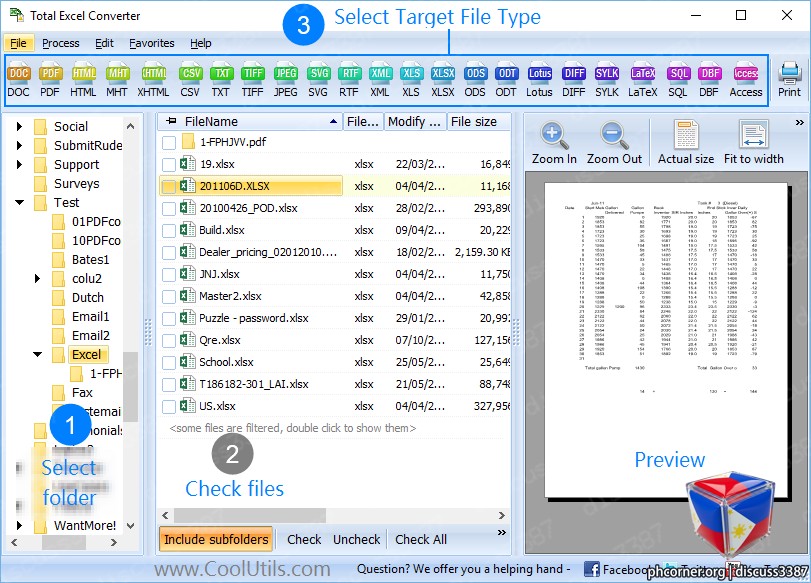Image resolution: width=811 pixels, height=583 pixels.
Task: Pick XHTML output format
Action: click(153, 81)
